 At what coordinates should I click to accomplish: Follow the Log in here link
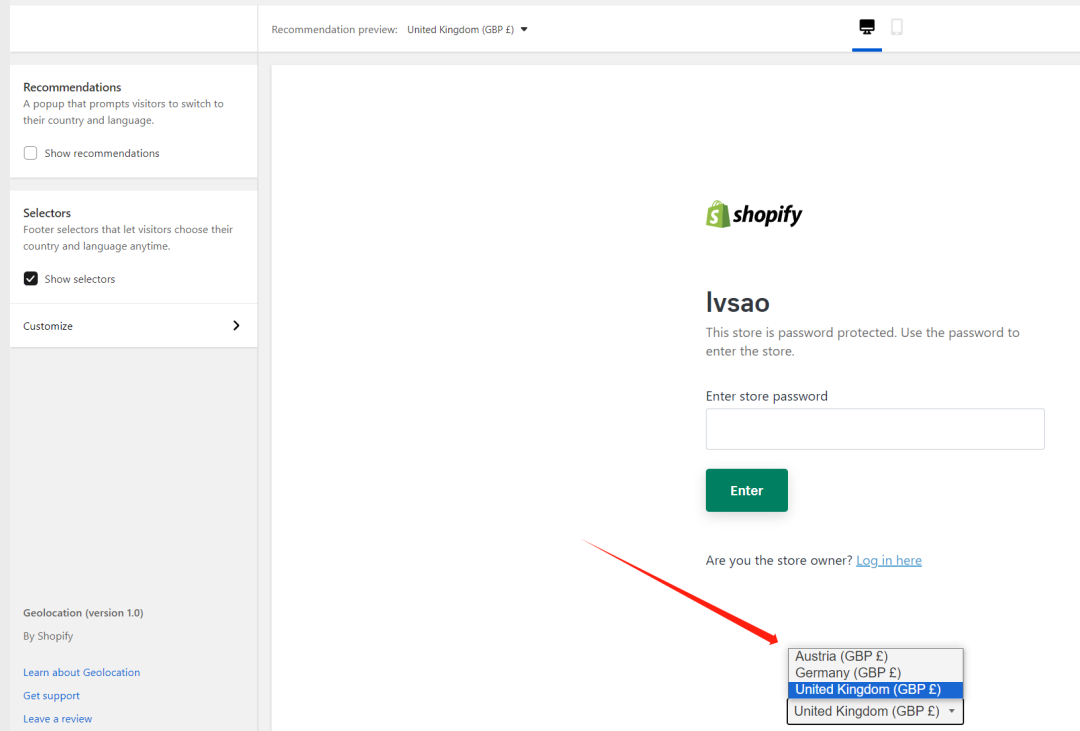(889, 560)
